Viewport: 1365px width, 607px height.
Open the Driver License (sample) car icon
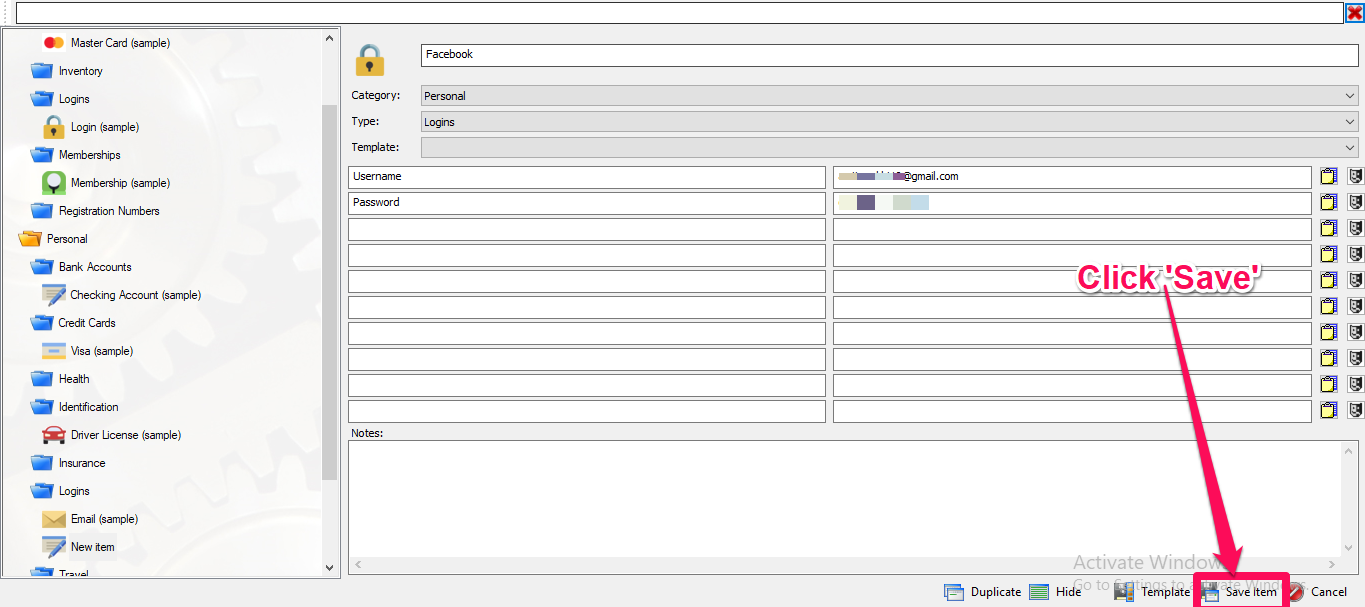coord(54,435)
